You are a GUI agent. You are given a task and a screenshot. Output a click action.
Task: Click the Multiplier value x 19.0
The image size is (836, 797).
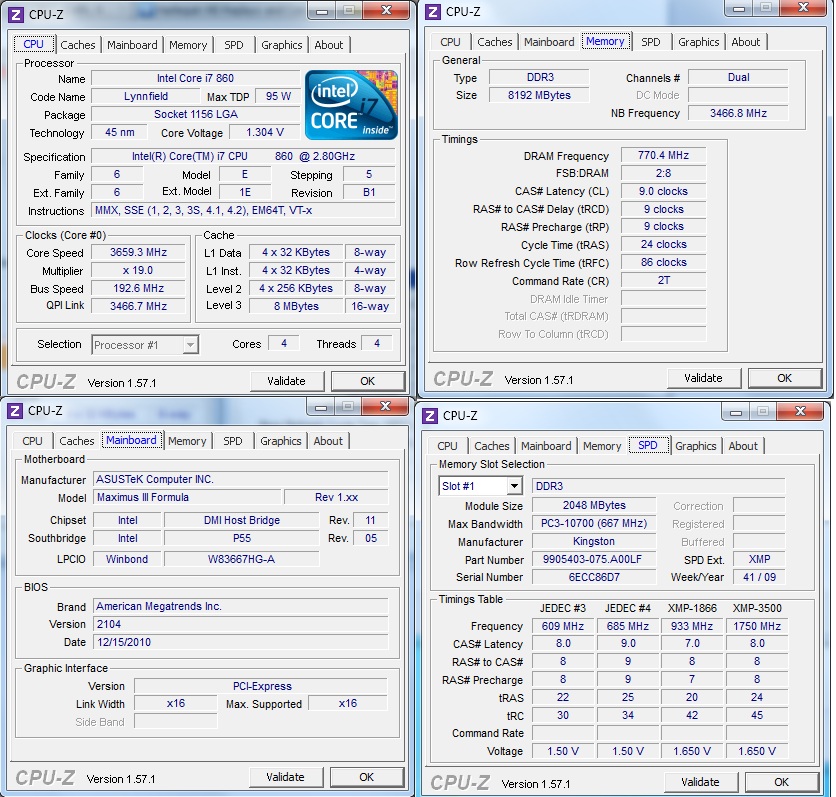139,270
